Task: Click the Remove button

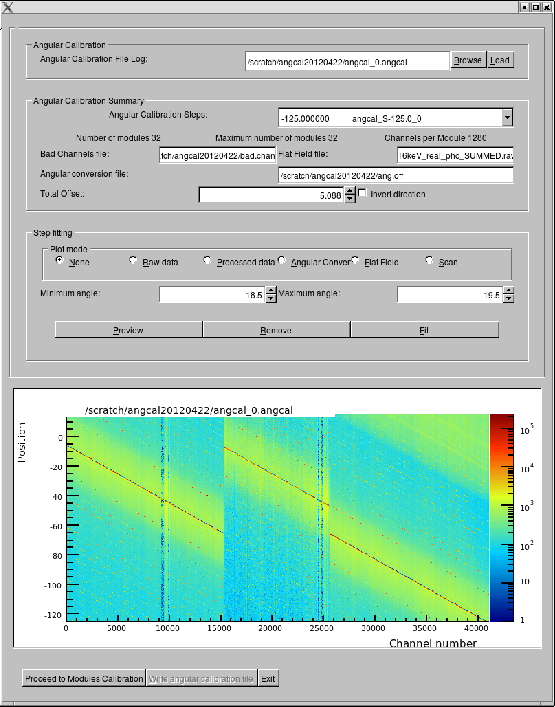Action: click(276, 330)
